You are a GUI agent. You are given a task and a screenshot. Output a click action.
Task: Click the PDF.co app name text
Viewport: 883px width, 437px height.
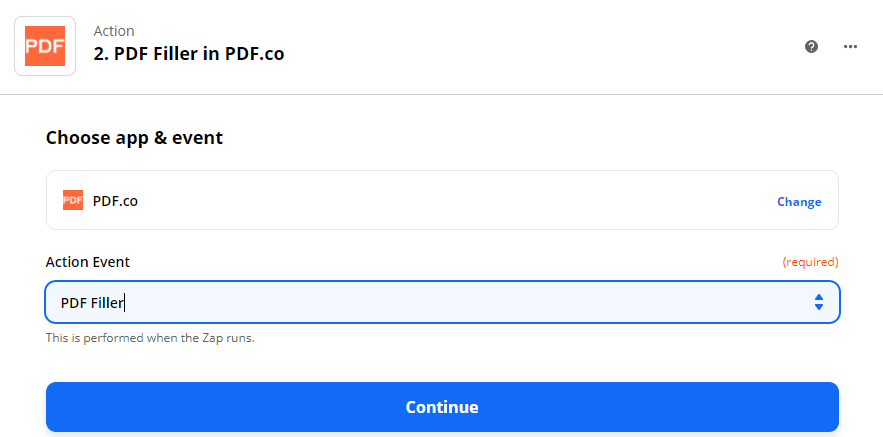[x=115, y=200]
